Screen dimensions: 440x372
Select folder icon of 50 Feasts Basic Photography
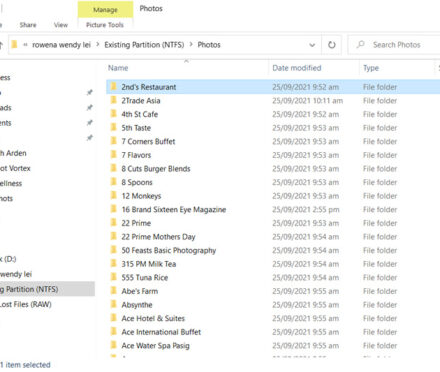[x=114, y=250]
